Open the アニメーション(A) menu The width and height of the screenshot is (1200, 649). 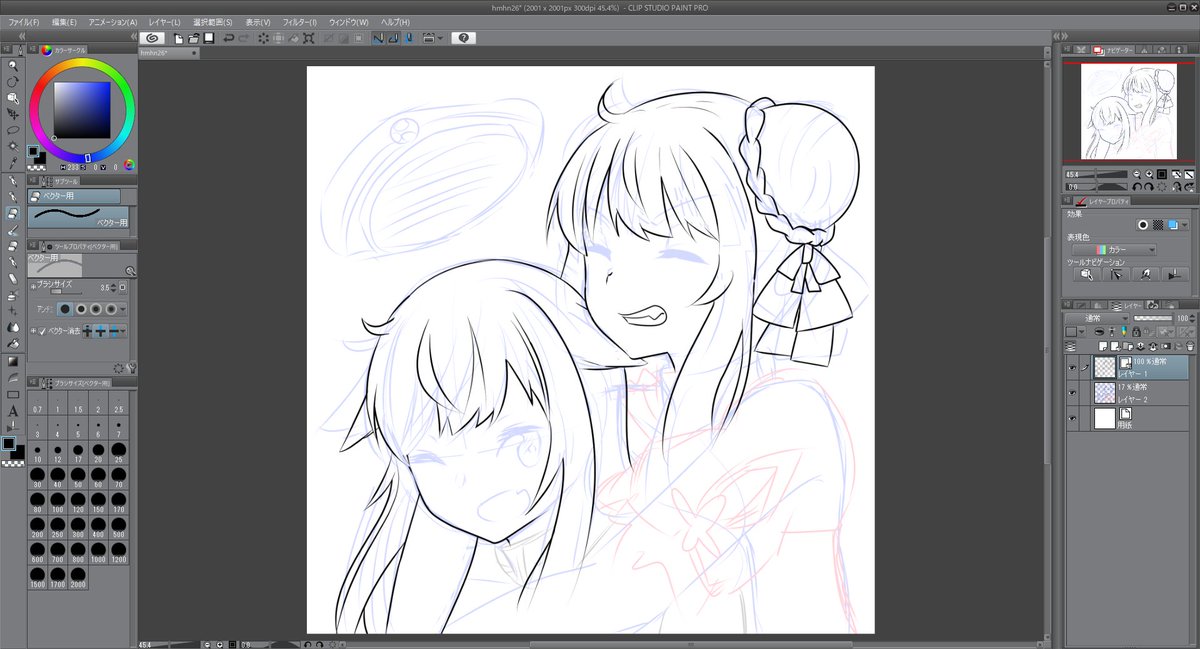tap(113, 22)
